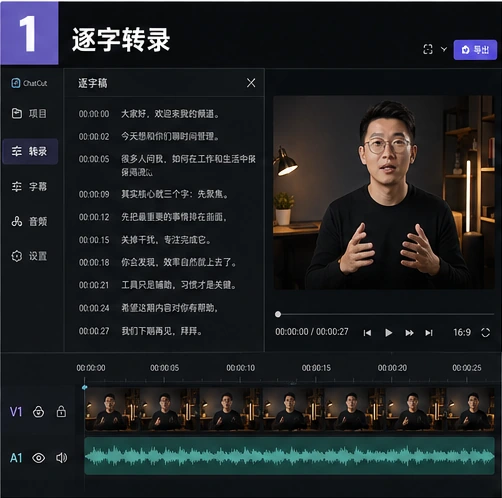Open 设置 from the sidebar

click(29, 256)
